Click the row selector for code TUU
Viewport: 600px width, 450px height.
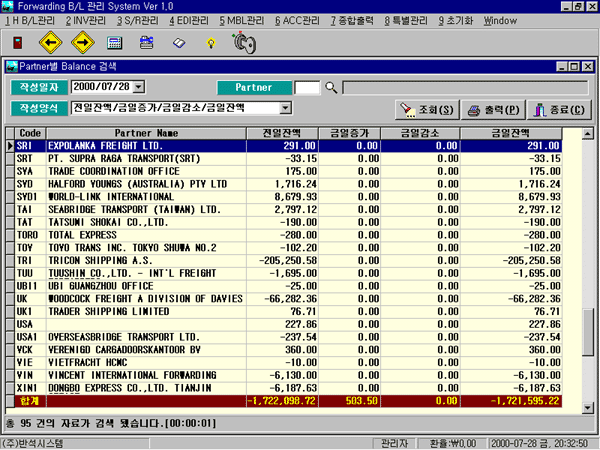[10, 273]
